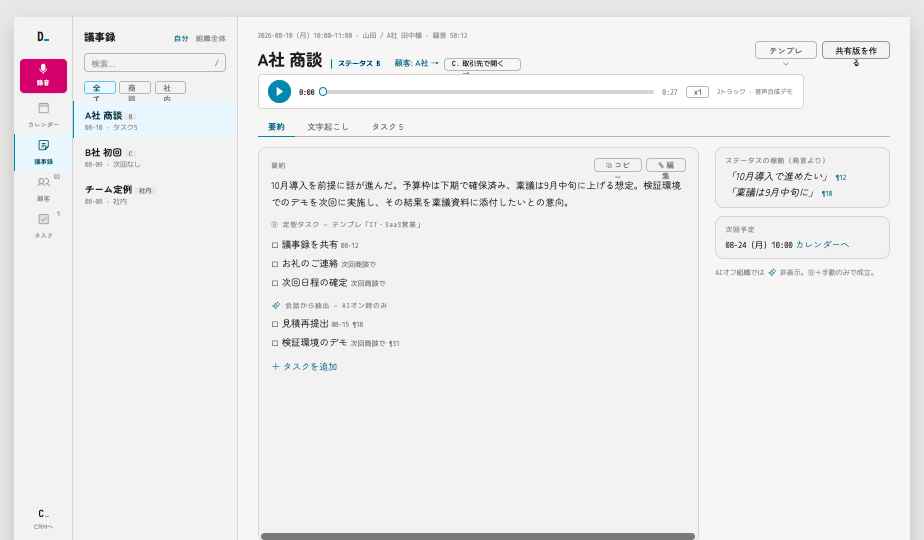Image resolution: width=924 pixels, height=540 pixels.
Task: Open the テンプレ dropdown
Action: [x=786, y=51]
